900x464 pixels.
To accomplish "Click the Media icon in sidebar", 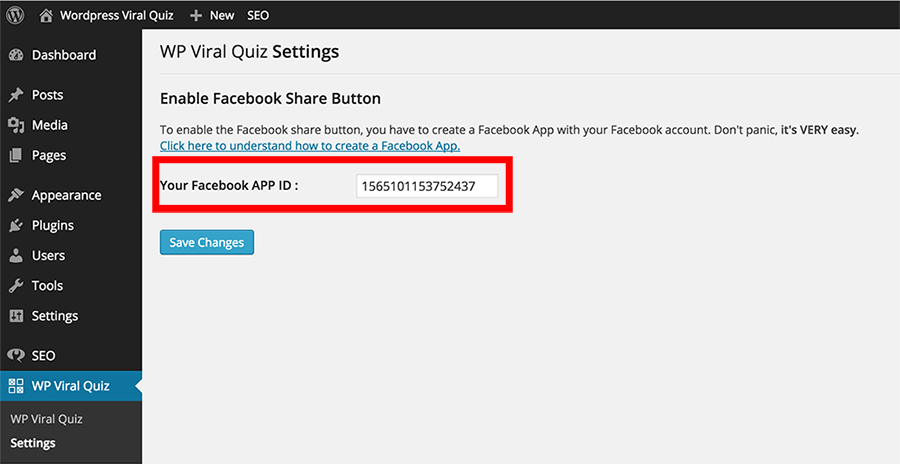I will (x=16, y=125).
